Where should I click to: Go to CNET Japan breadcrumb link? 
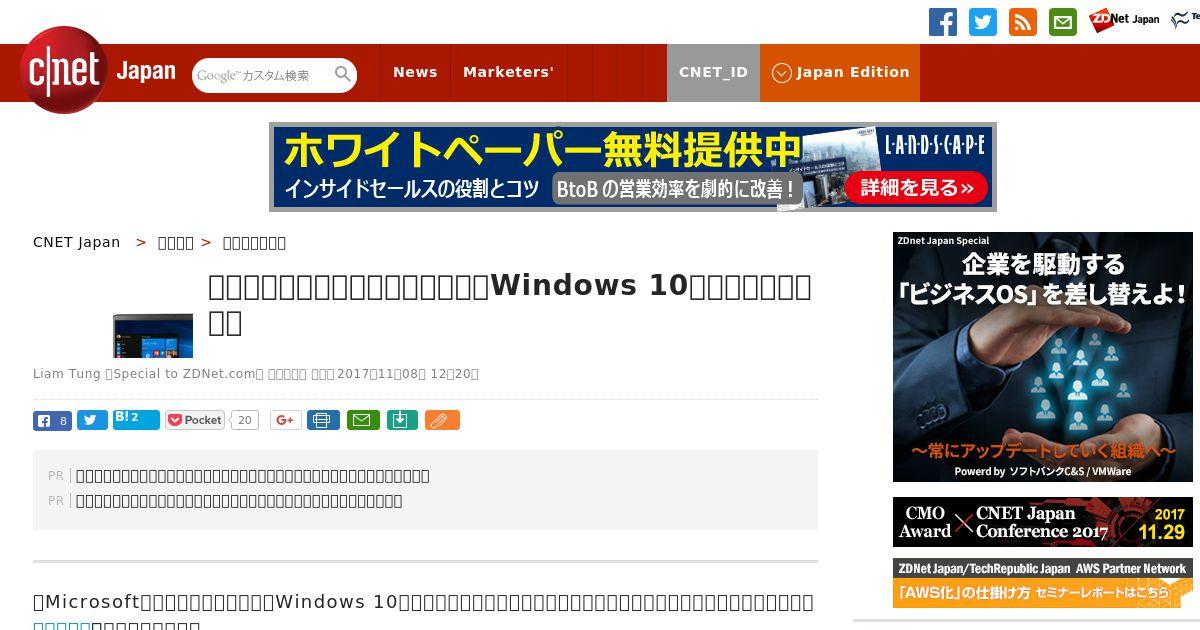point(76,242)
